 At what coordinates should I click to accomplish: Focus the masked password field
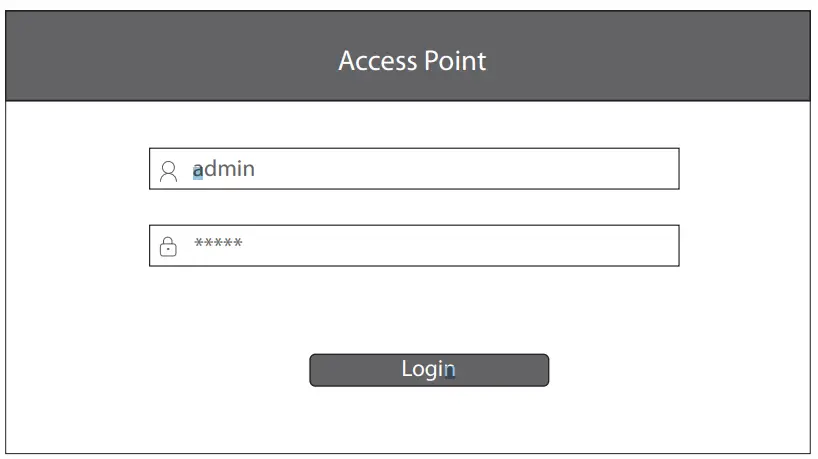[414, 245]
